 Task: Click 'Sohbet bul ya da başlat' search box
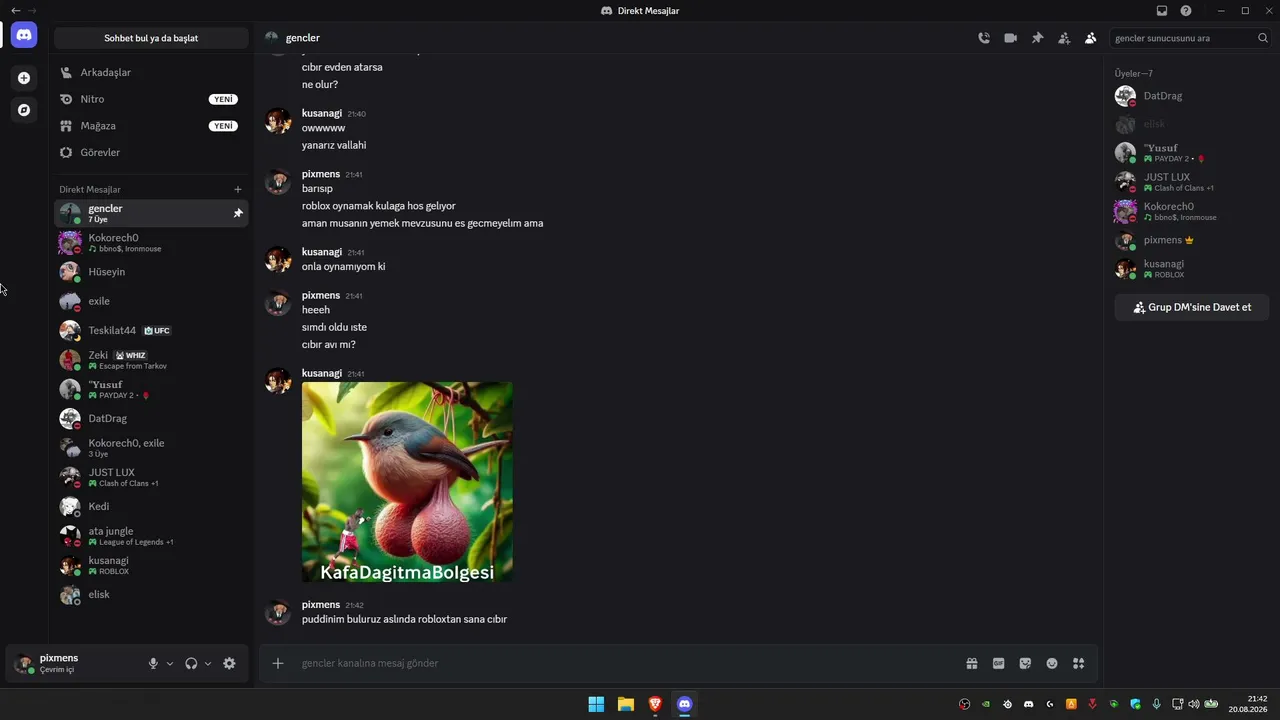pyautogui.click(x=151, y=38)
